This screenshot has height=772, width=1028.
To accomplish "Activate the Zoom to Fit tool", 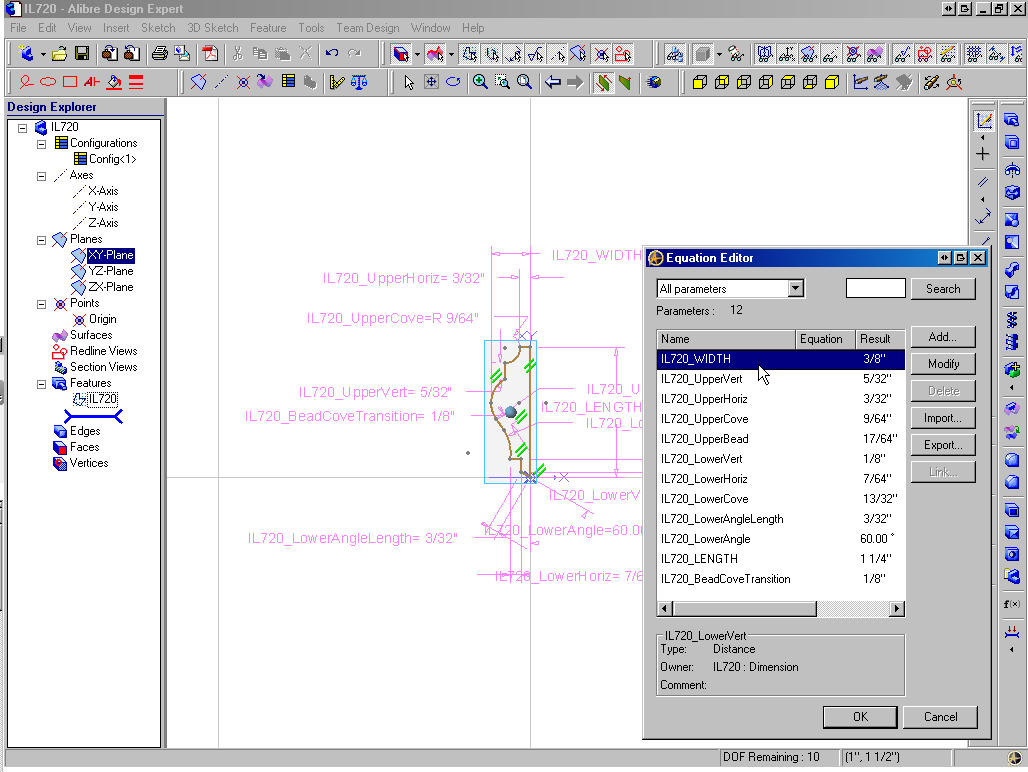I will click(x=524, y=81).
